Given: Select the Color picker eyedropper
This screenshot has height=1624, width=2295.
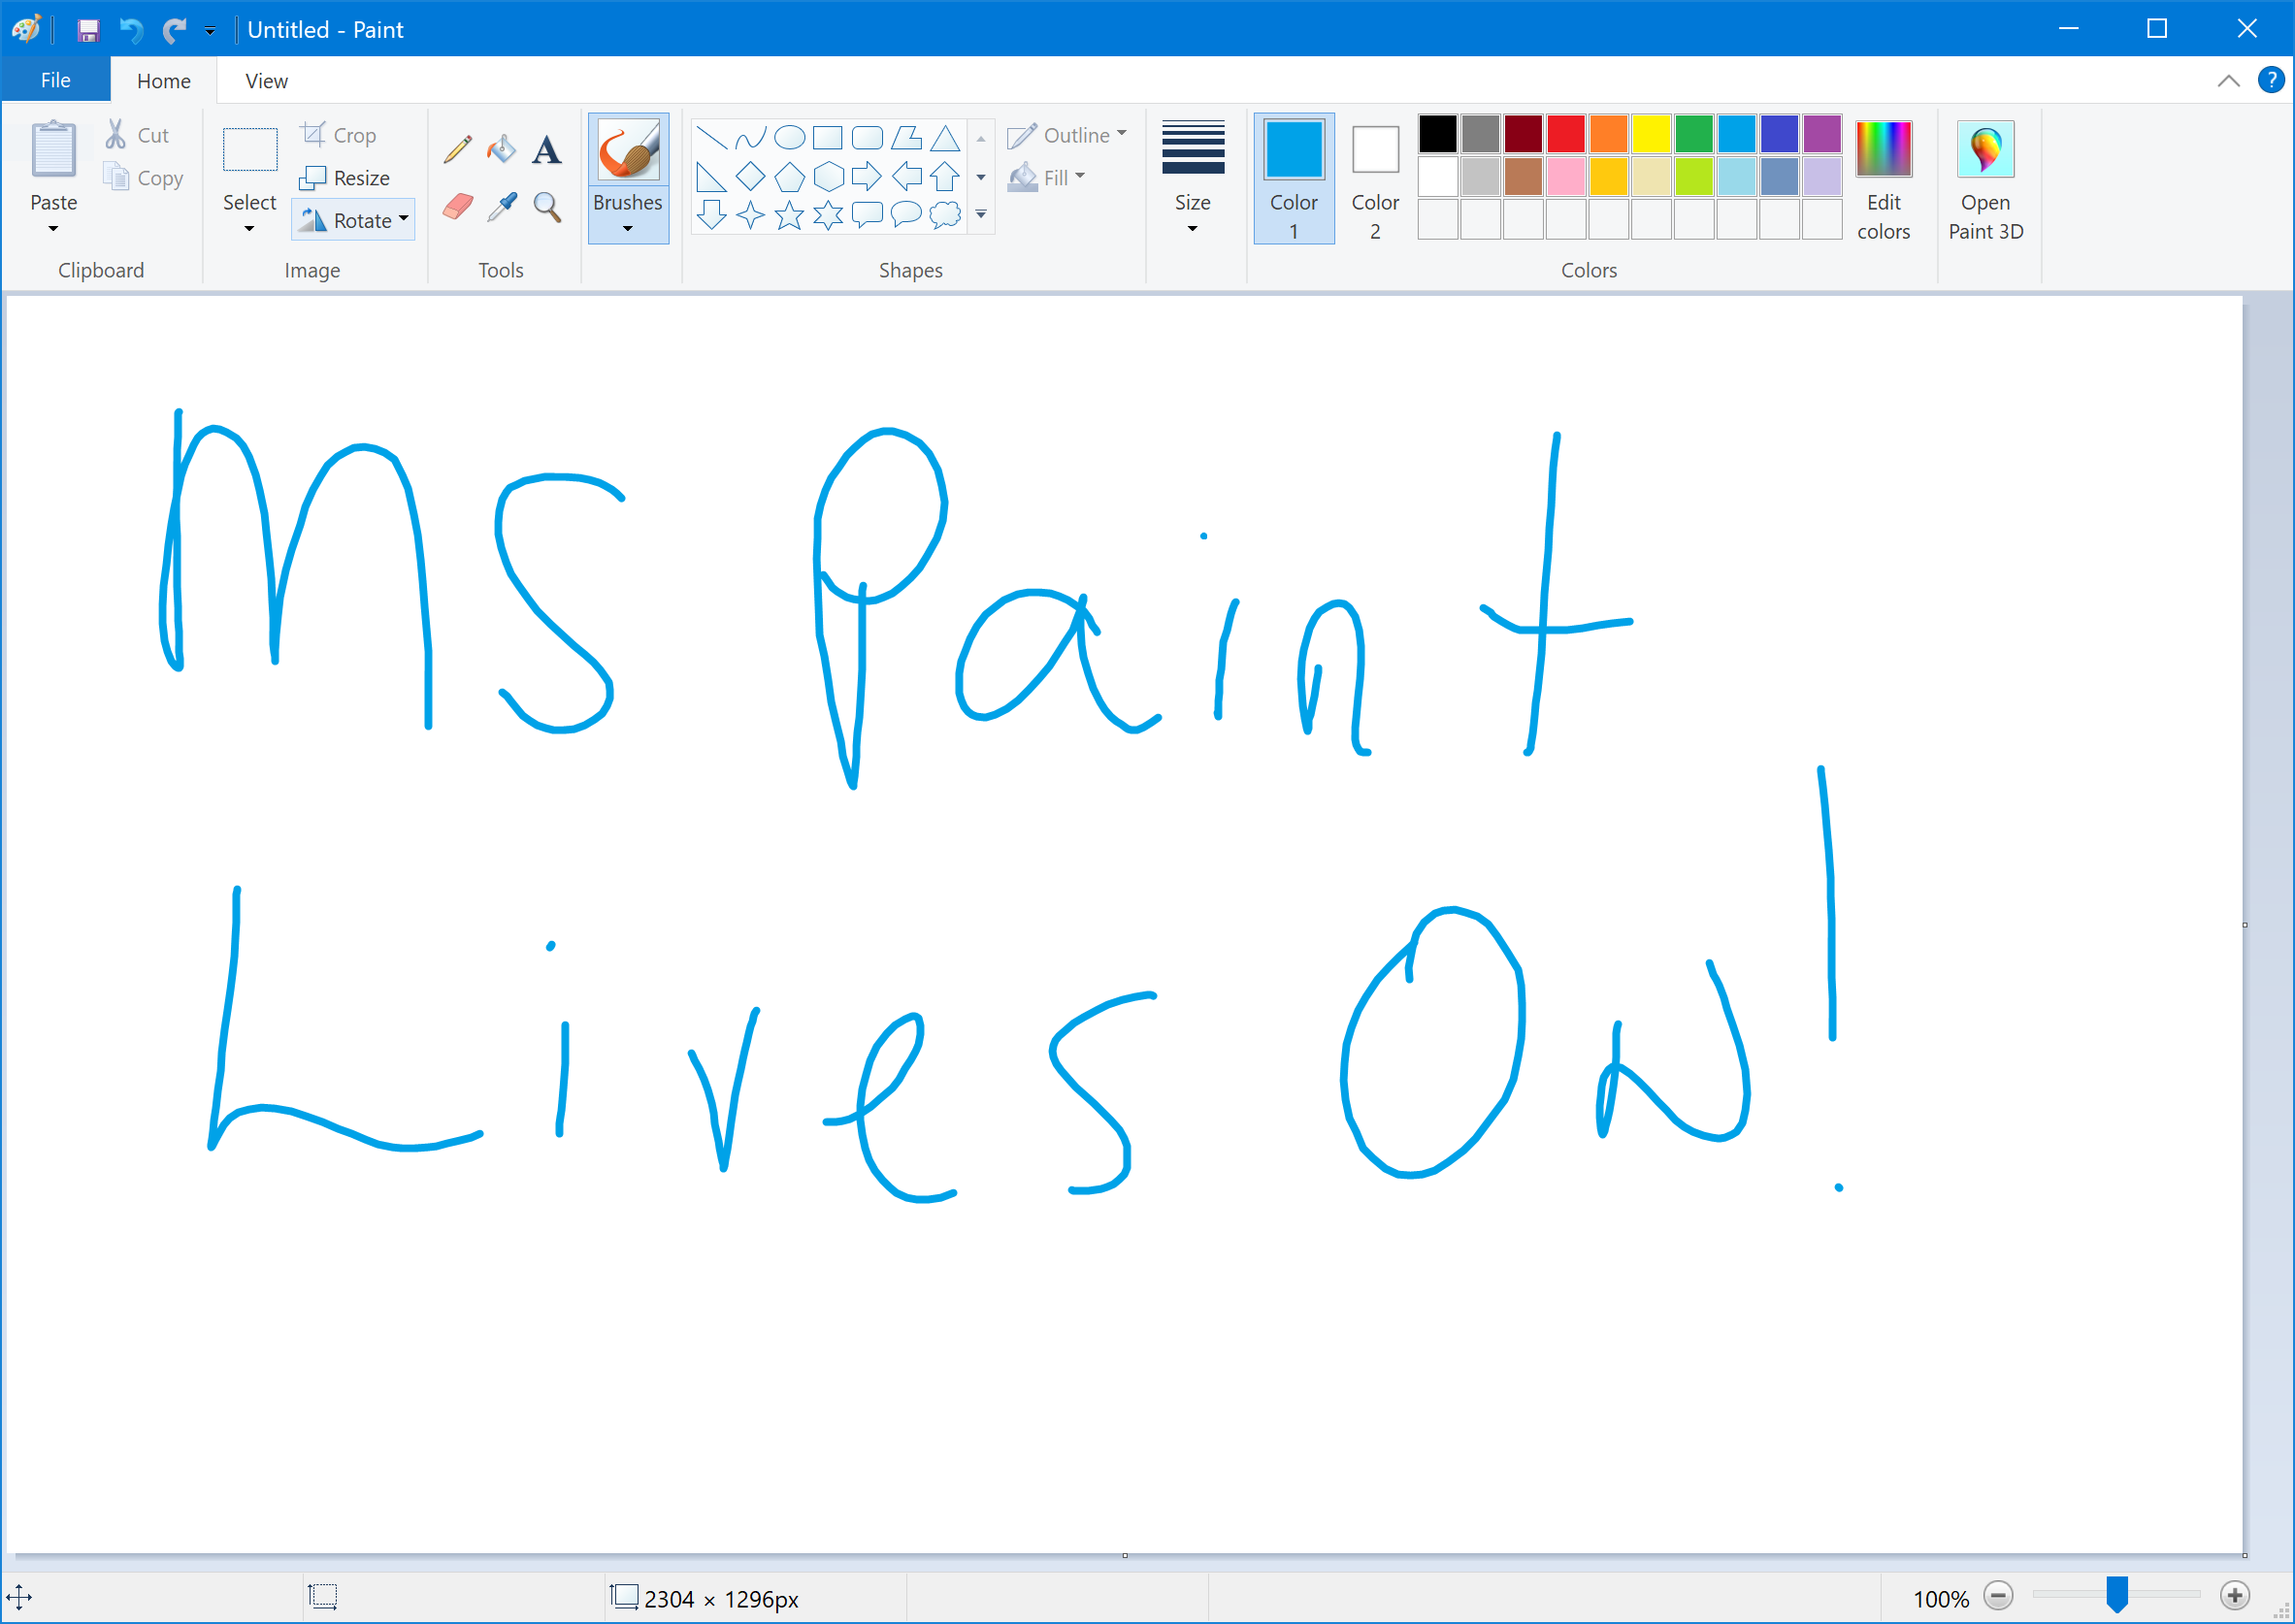Looking at the screenshot, I should coord(502,207).
